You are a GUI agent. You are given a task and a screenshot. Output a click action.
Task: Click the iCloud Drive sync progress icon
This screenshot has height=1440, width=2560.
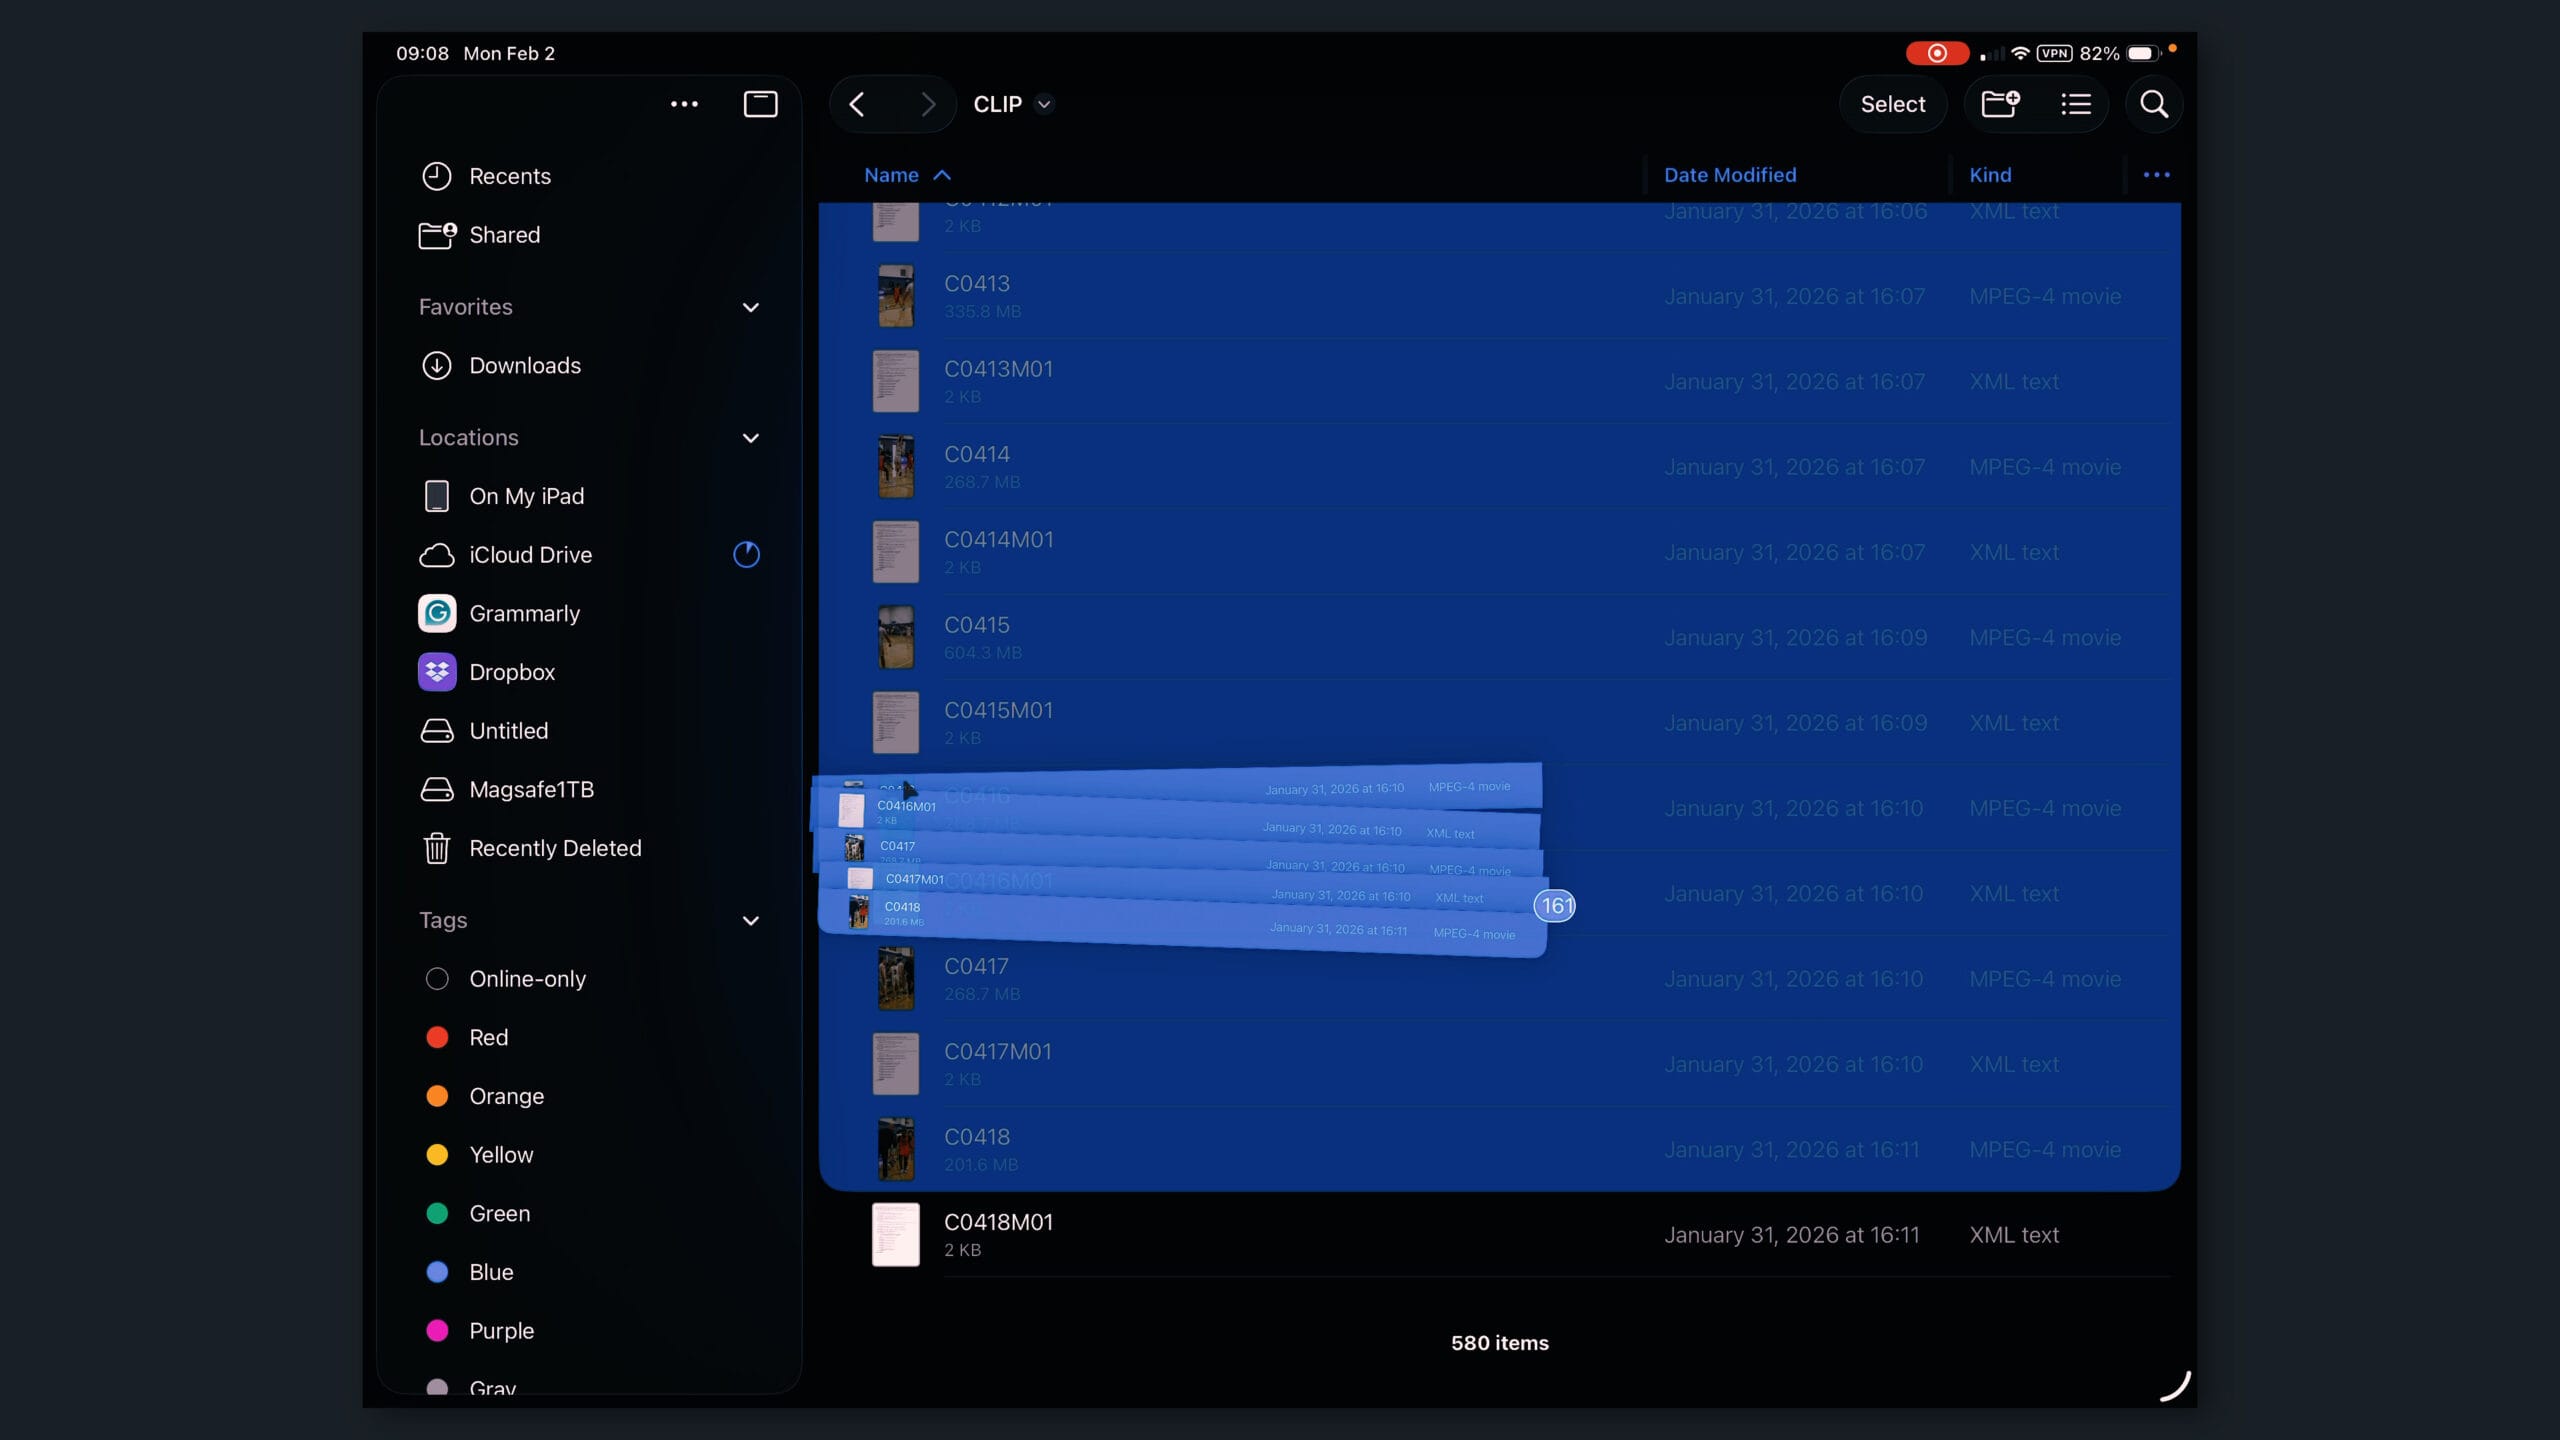pyautogui.click(x=746, y=555)
